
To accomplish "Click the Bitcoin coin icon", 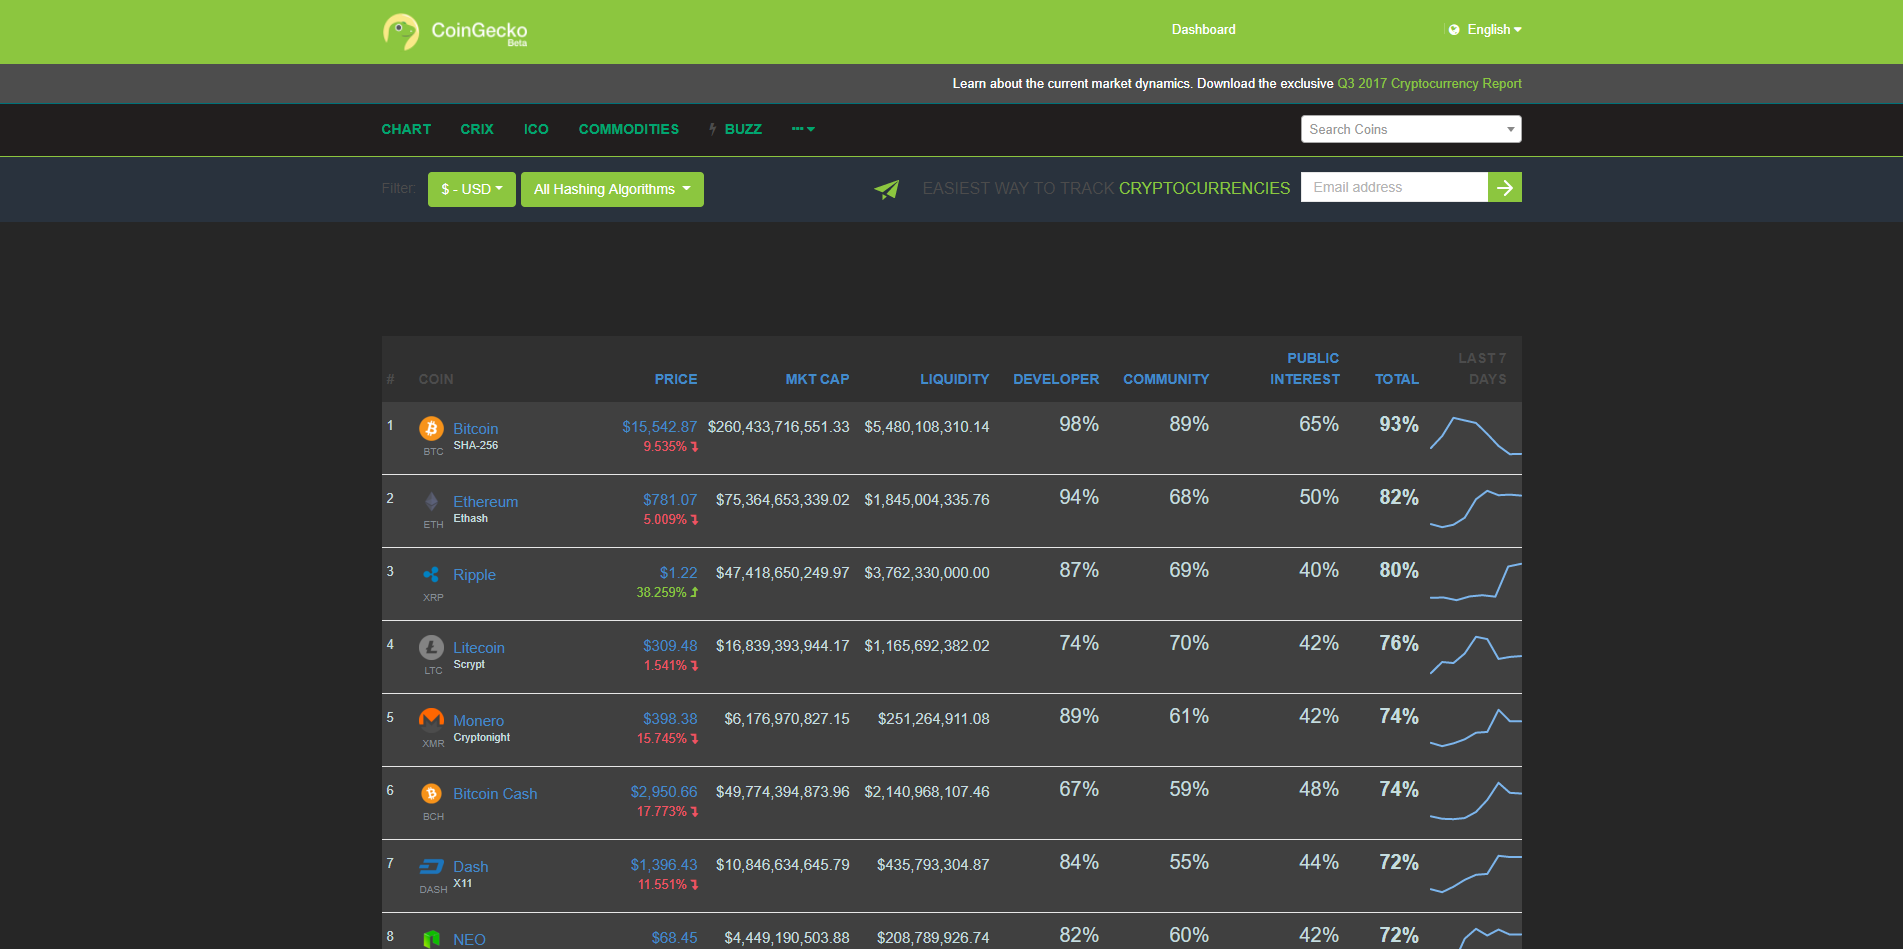I will point(431,429).
